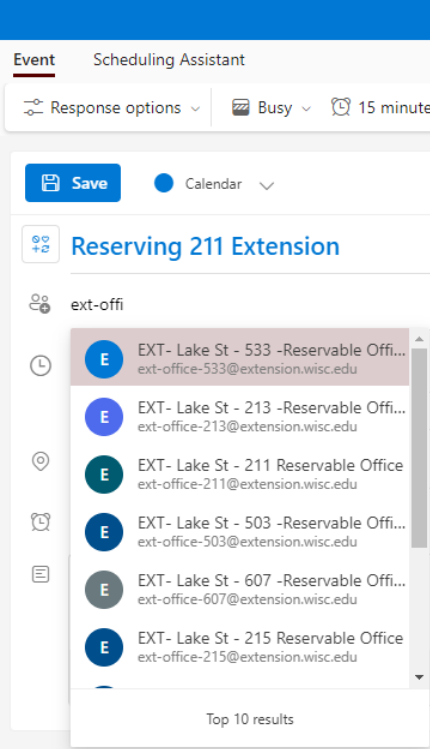Click the clock time icon
Viewport: 430px width, 749px height.
(x=41, y=365)
